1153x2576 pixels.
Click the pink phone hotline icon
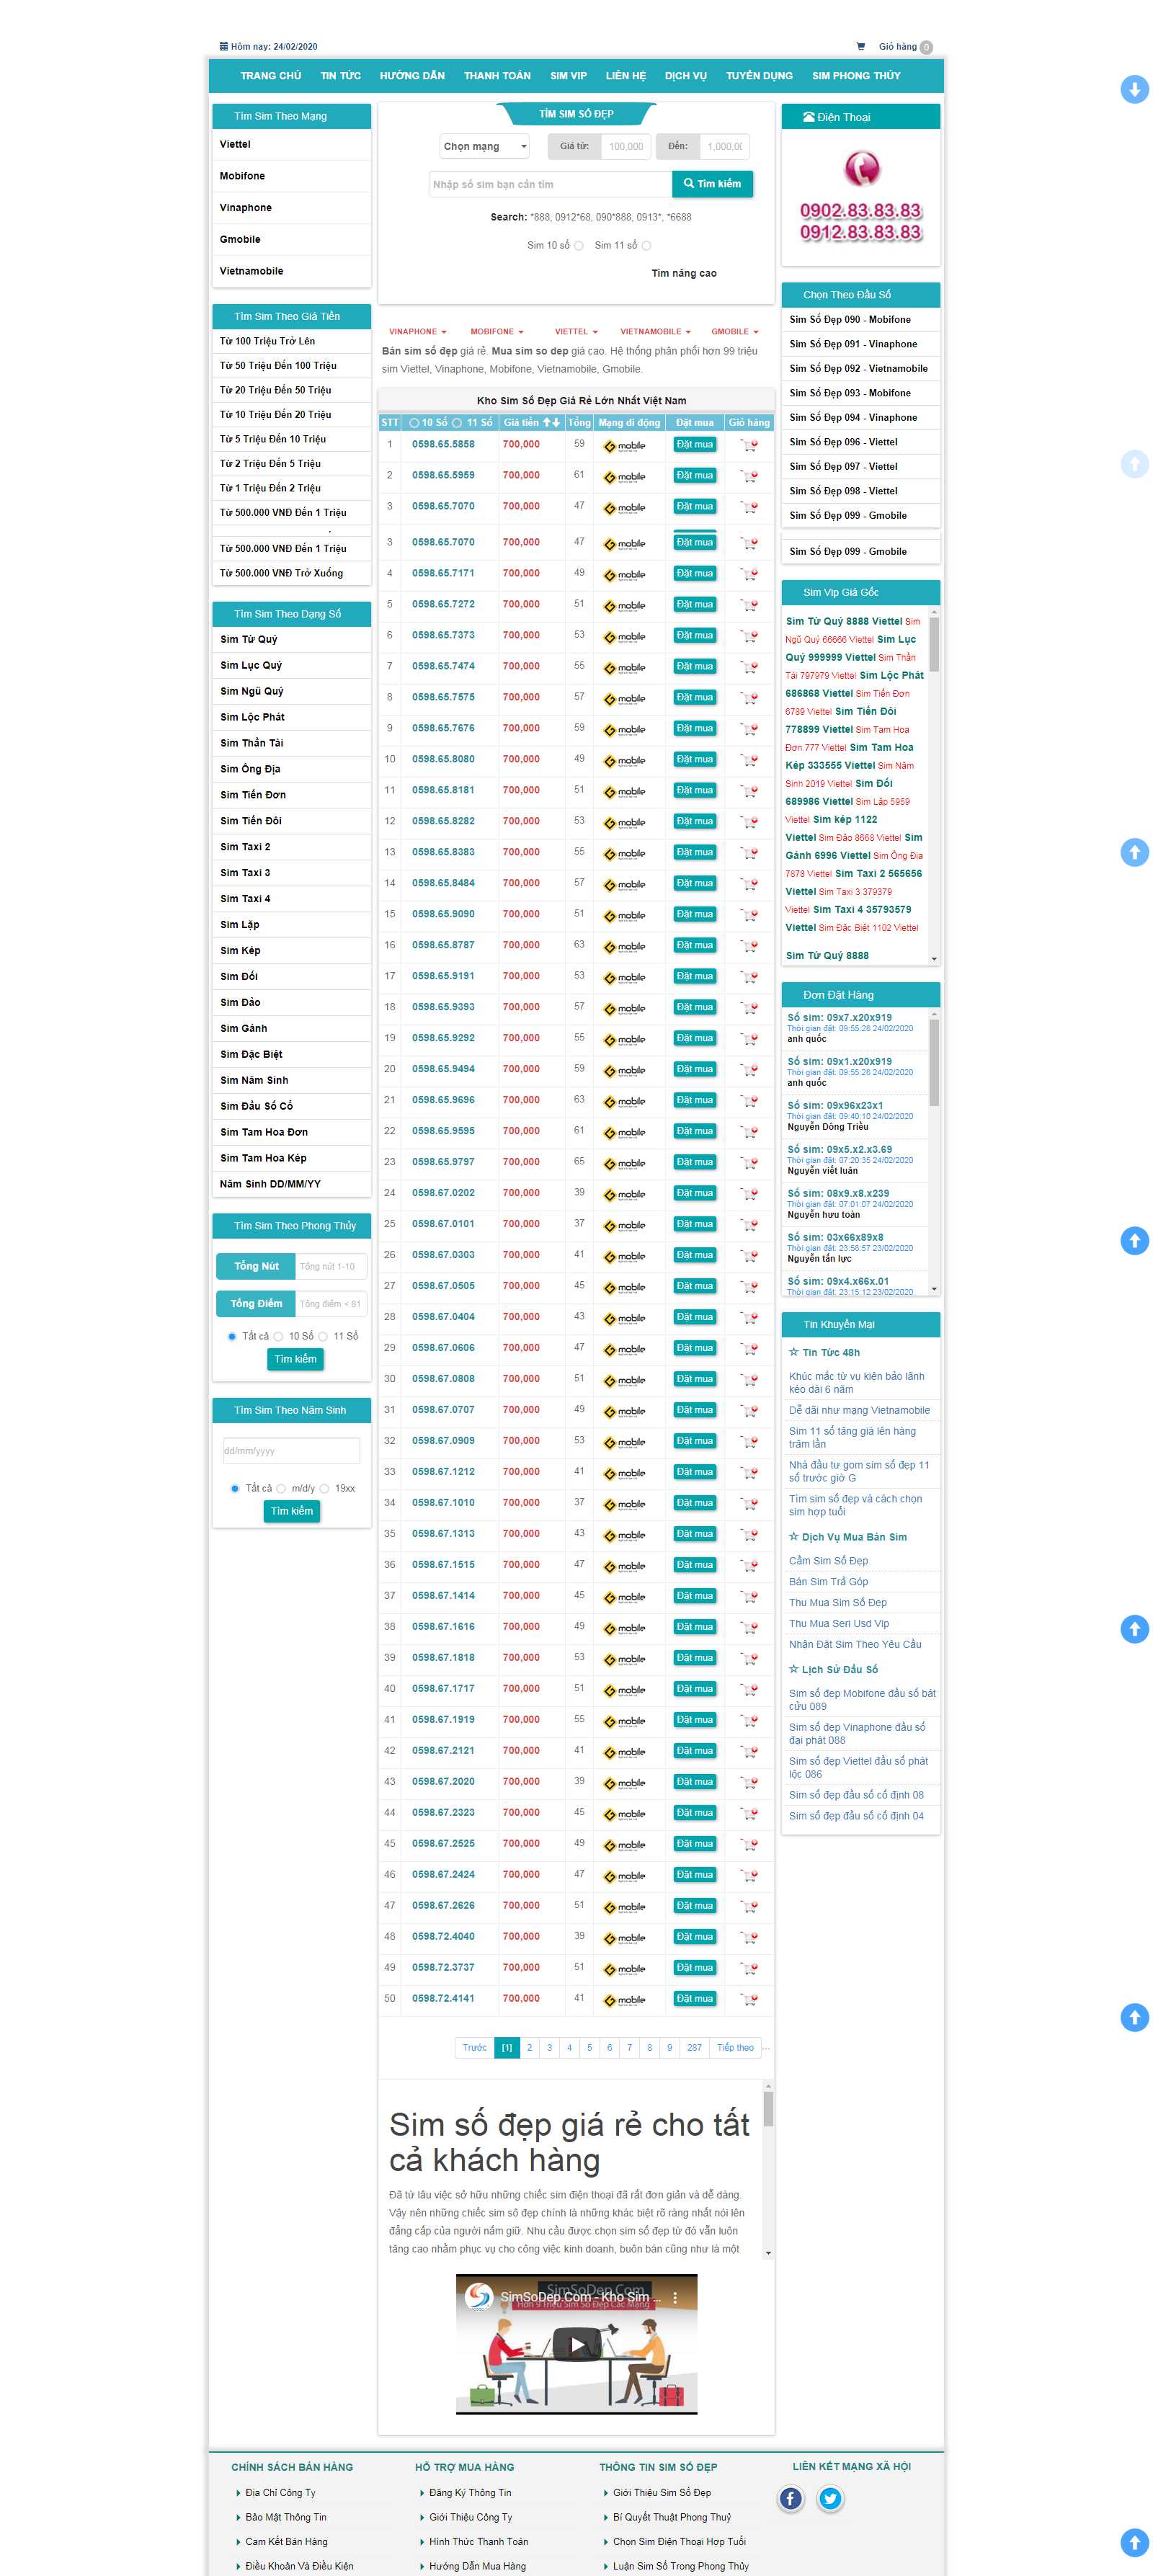[861, 168]
